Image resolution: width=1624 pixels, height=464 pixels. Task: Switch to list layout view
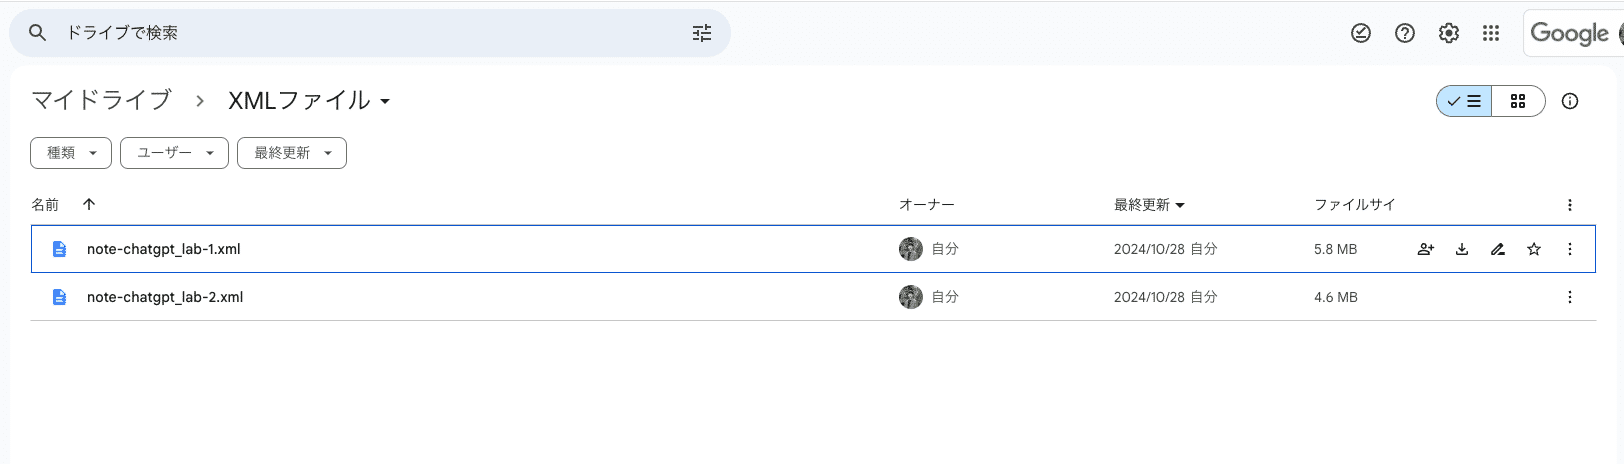(1464, 101)
